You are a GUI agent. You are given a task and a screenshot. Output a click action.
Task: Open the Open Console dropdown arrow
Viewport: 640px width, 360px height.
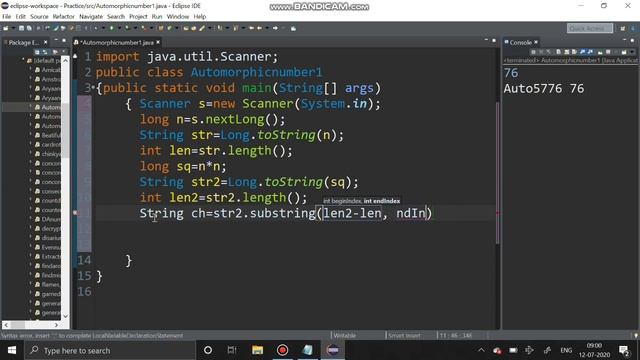pos(632,52)
